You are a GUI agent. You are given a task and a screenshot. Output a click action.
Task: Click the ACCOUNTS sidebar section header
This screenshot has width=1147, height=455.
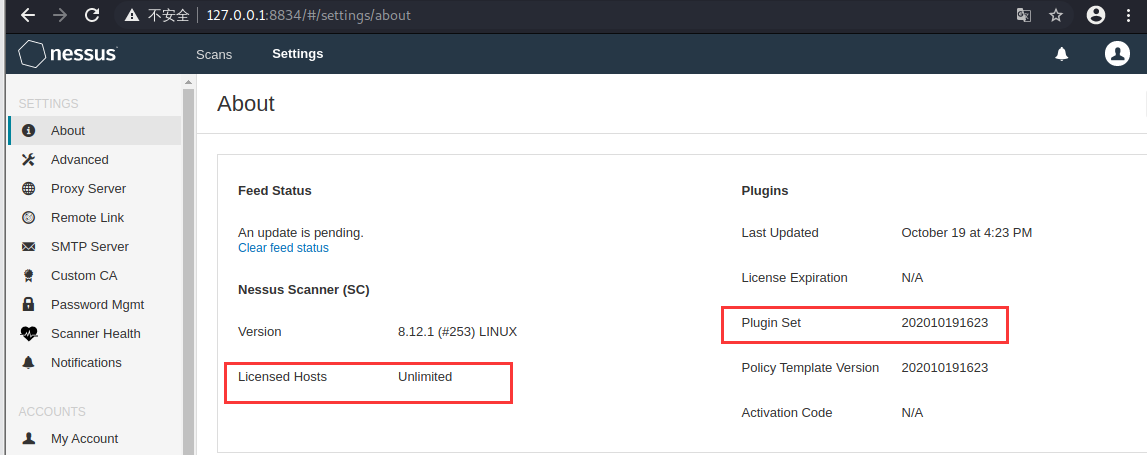click(x=52, y=412)
